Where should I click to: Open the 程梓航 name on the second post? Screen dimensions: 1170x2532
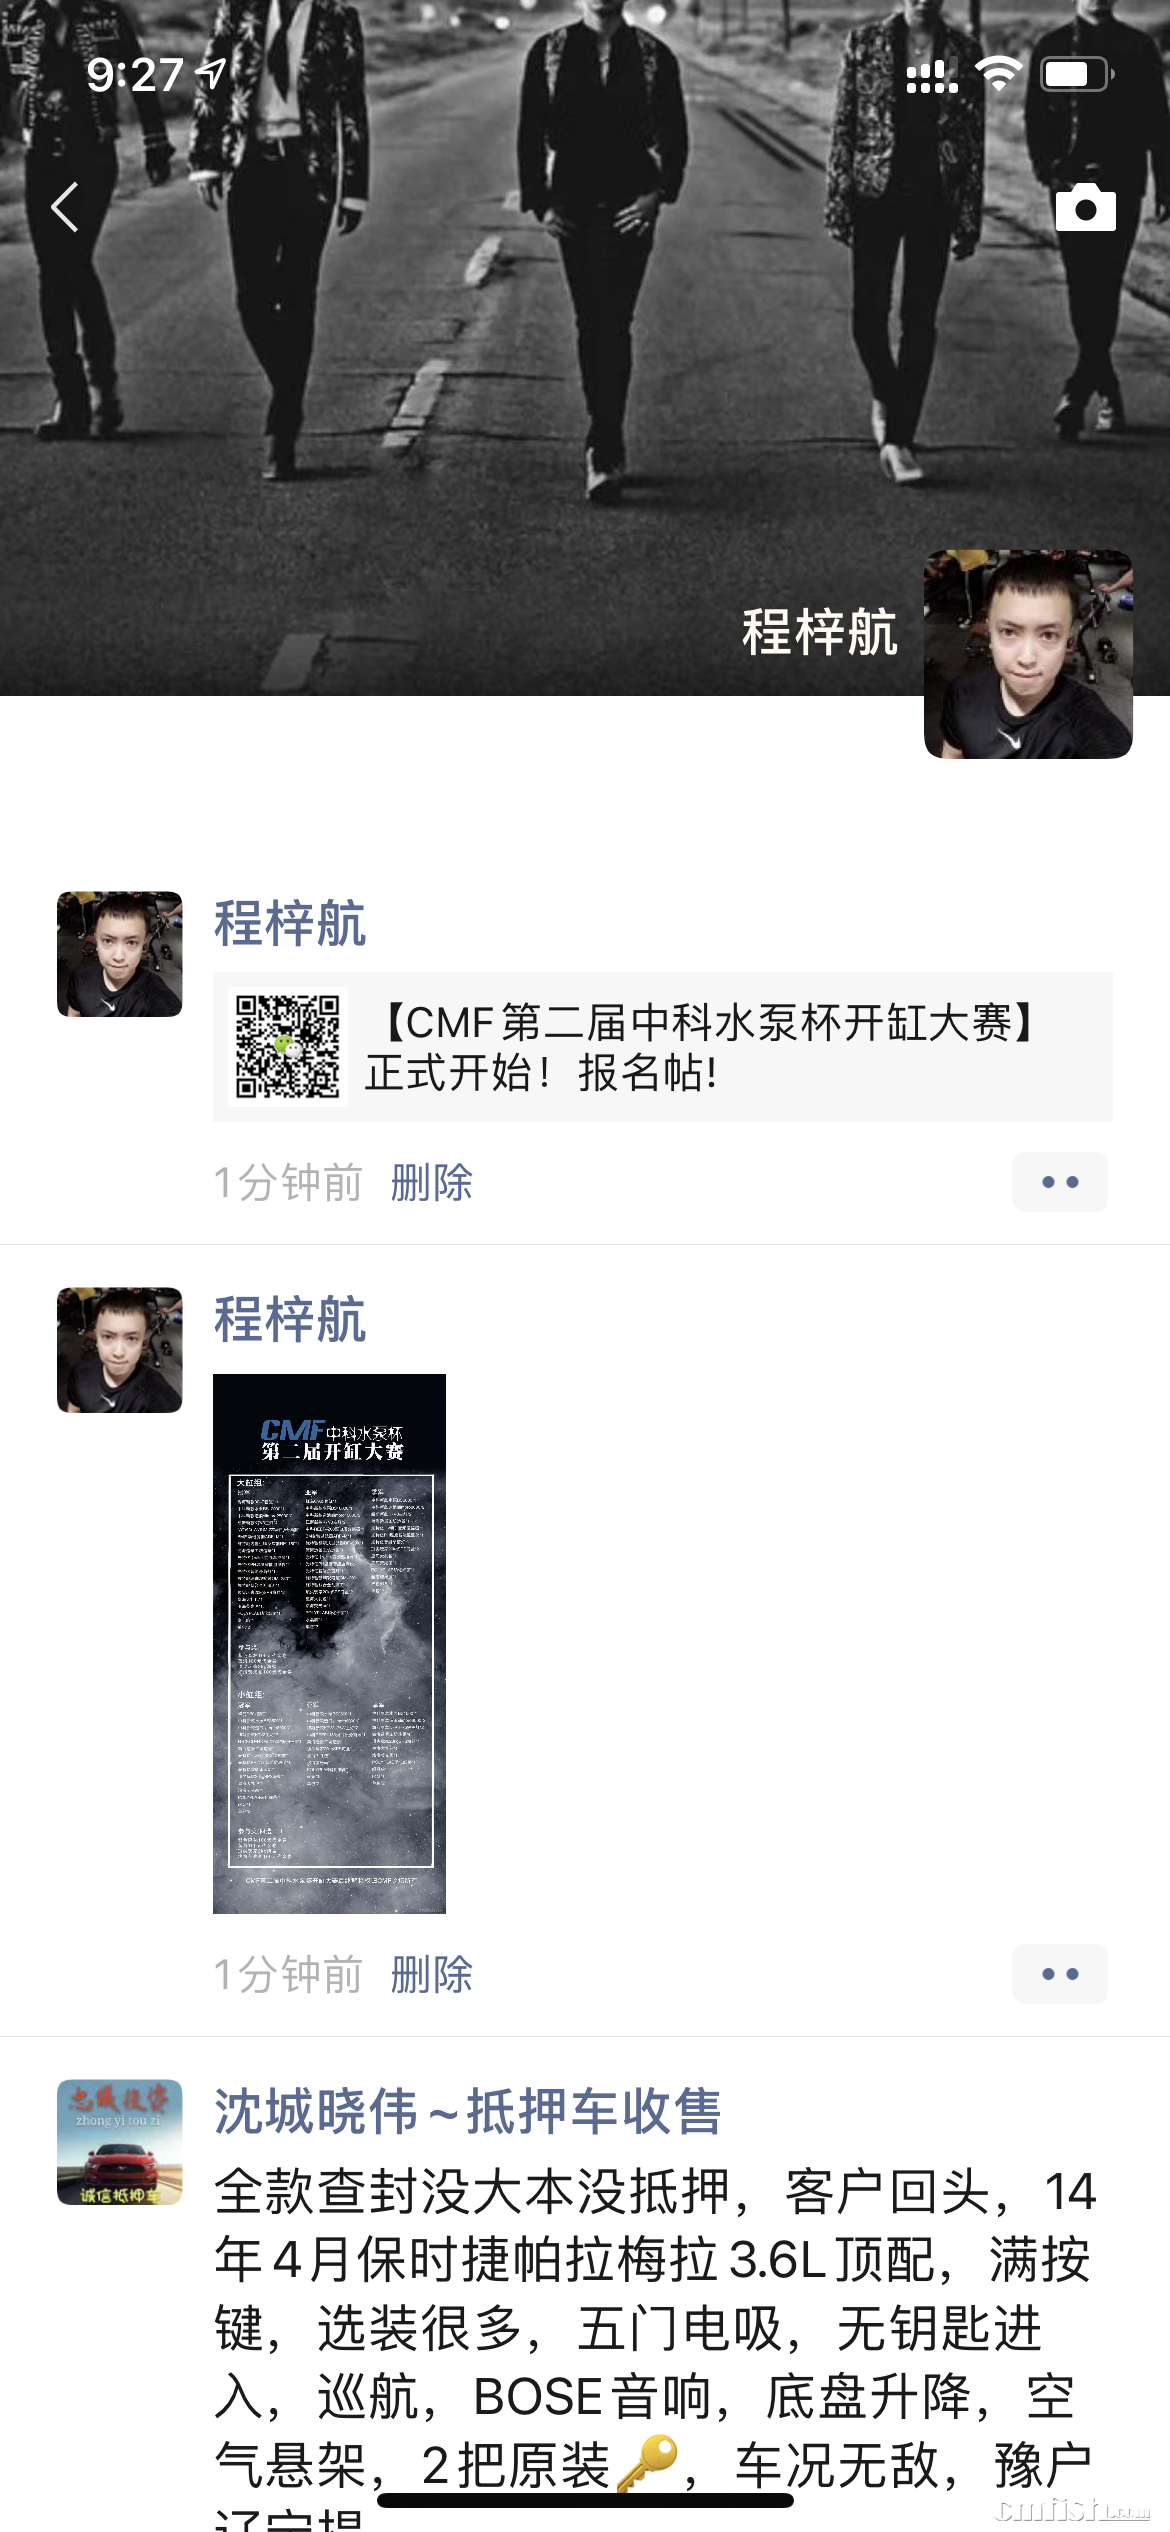[x=290, y=1319]
